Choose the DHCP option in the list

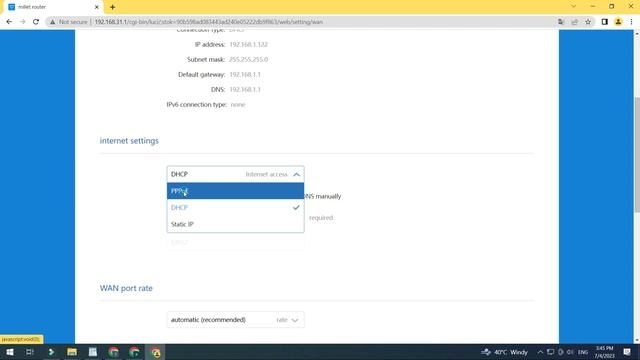pyautogui.click(x=235, y=208)
